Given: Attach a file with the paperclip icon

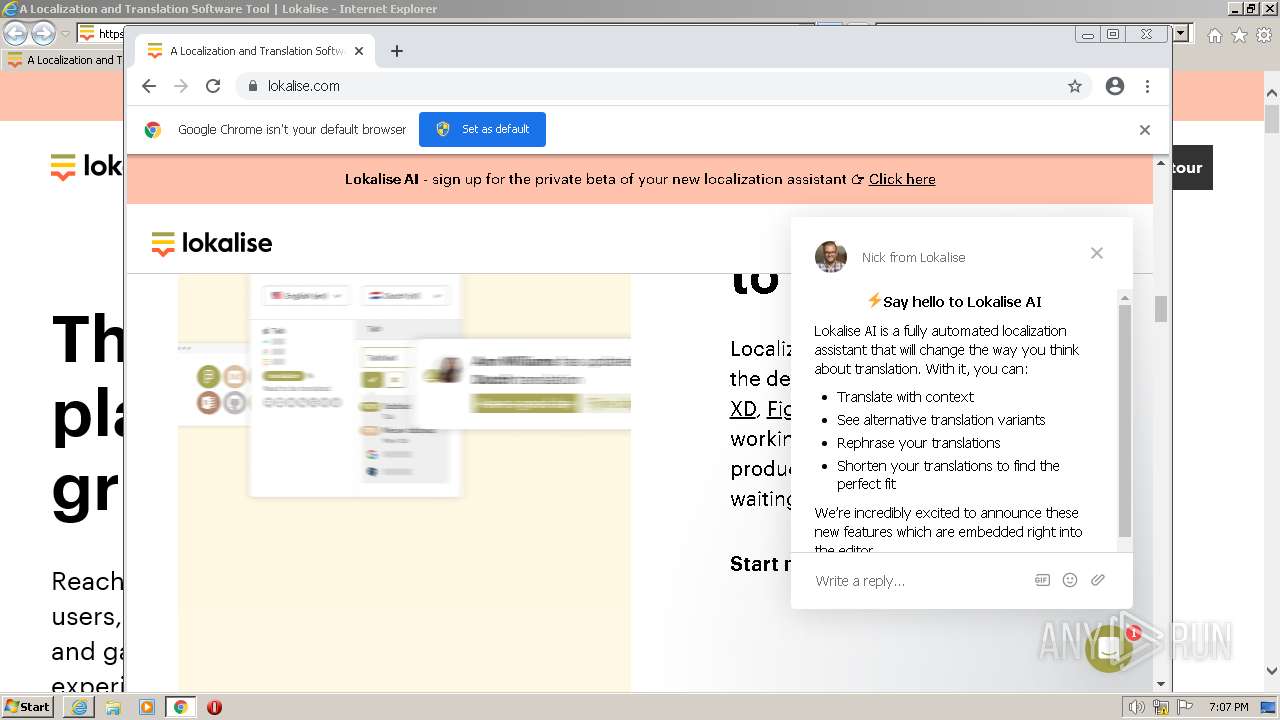Looking at the screenshot, I should pyautogui.click(x=1098, y=580).
